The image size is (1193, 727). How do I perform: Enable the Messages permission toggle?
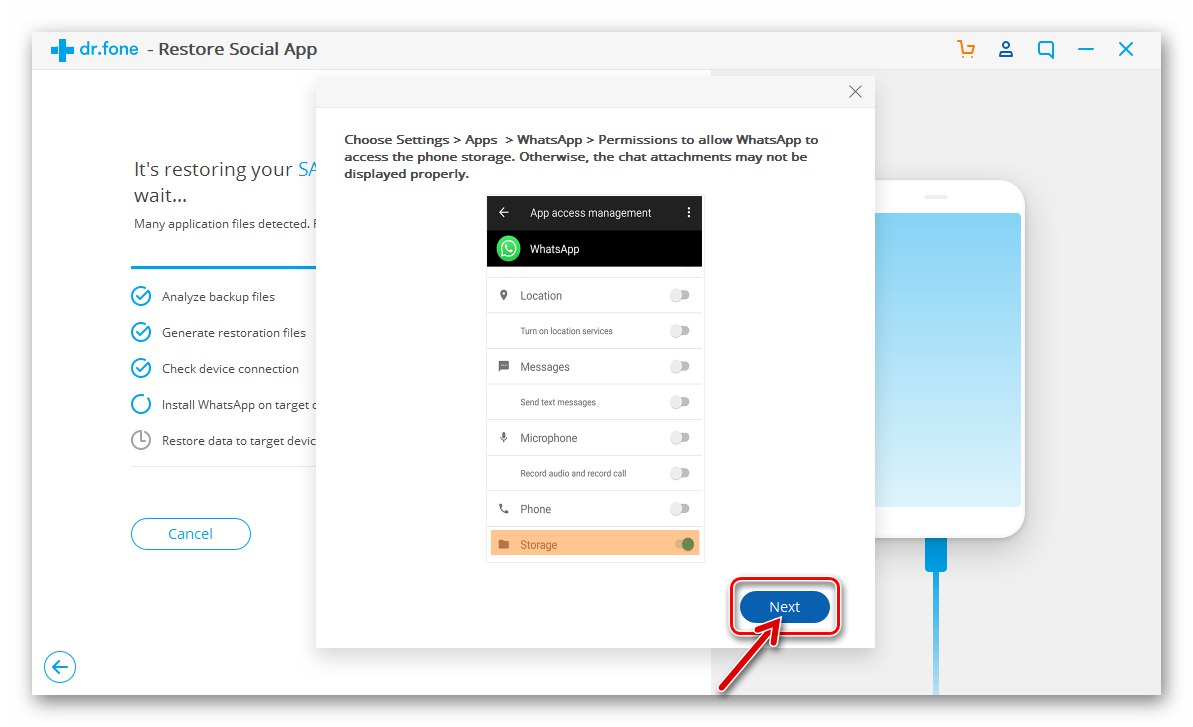point(681,366)
